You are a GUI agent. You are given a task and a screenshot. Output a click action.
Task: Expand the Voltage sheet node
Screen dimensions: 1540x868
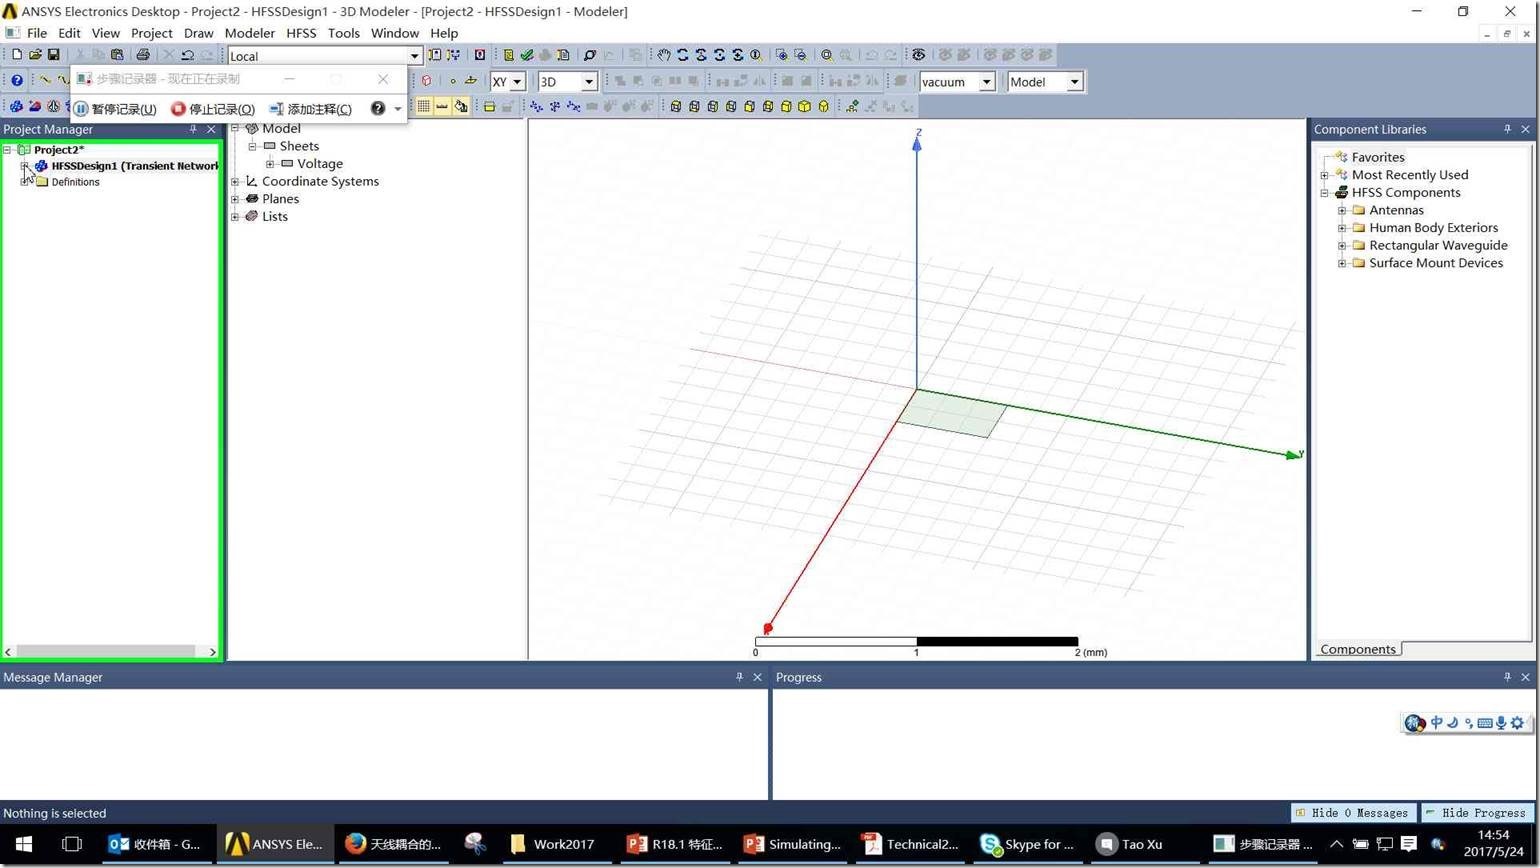click(x=270, y=164)
